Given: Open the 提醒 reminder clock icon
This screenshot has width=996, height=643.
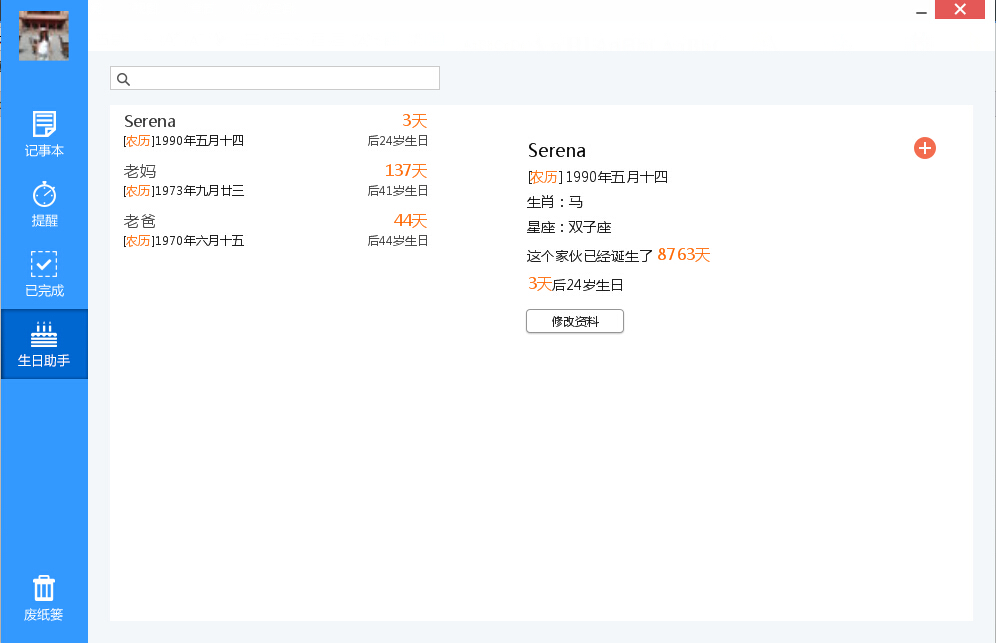Looking at the screenshot, I should [x=44, y=194].
